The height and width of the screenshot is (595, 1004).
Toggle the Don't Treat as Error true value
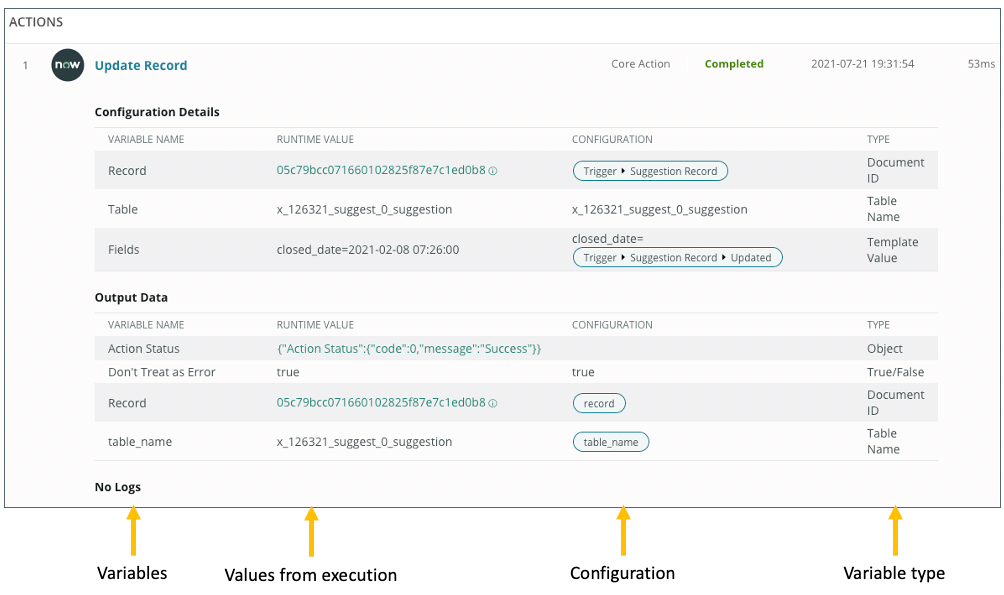[285, 370]
